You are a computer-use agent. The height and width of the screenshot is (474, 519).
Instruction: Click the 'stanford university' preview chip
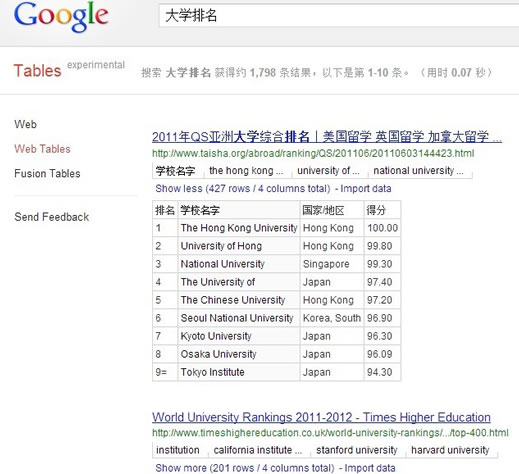[x=357, y=450]
